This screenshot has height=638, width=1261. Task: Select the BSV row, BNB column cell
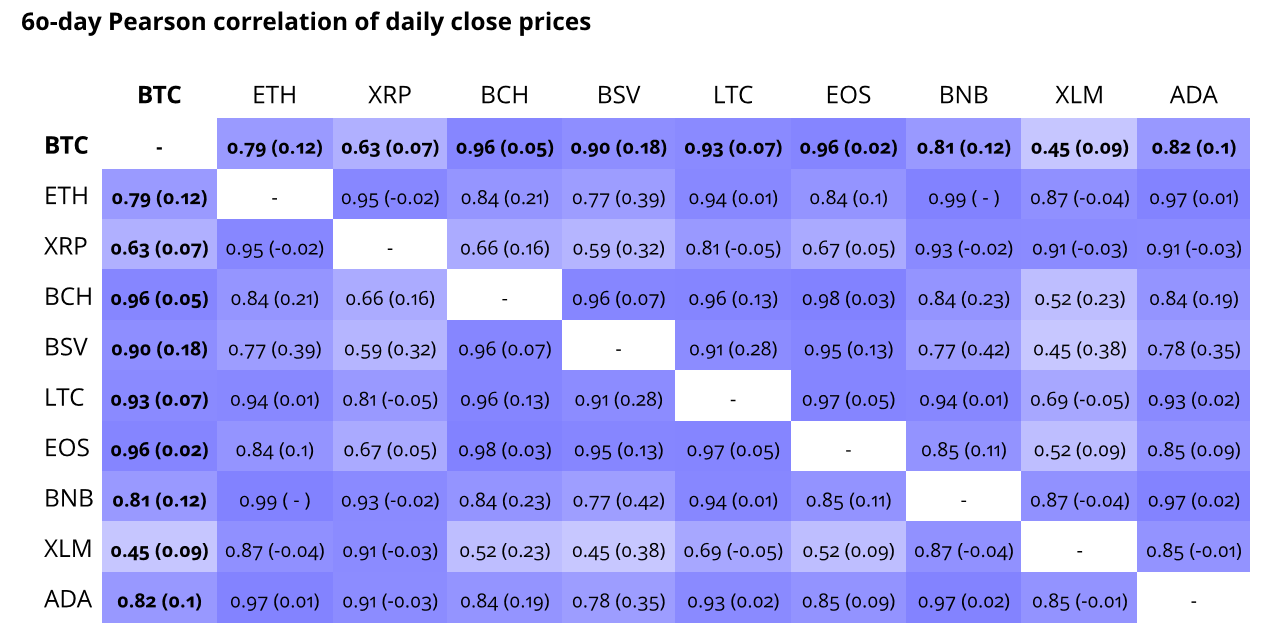(964, 349)
